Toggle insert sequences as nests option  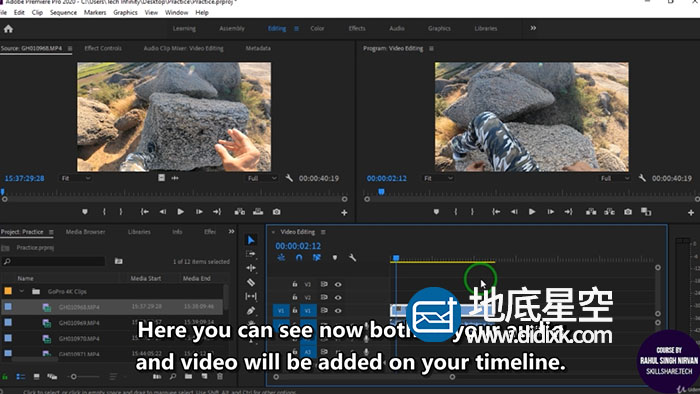281,257
